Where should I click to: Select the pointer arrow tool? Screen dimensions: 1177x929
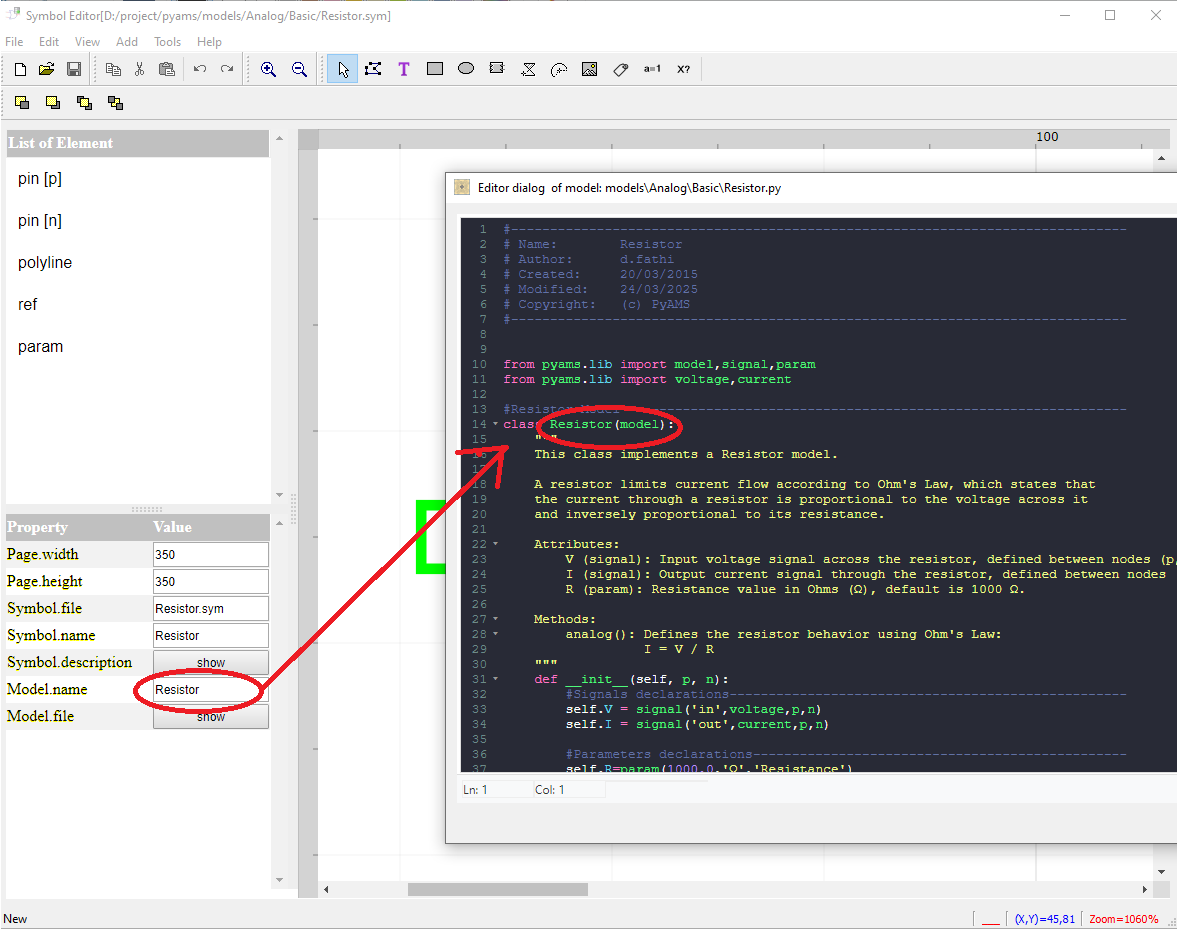342,70
